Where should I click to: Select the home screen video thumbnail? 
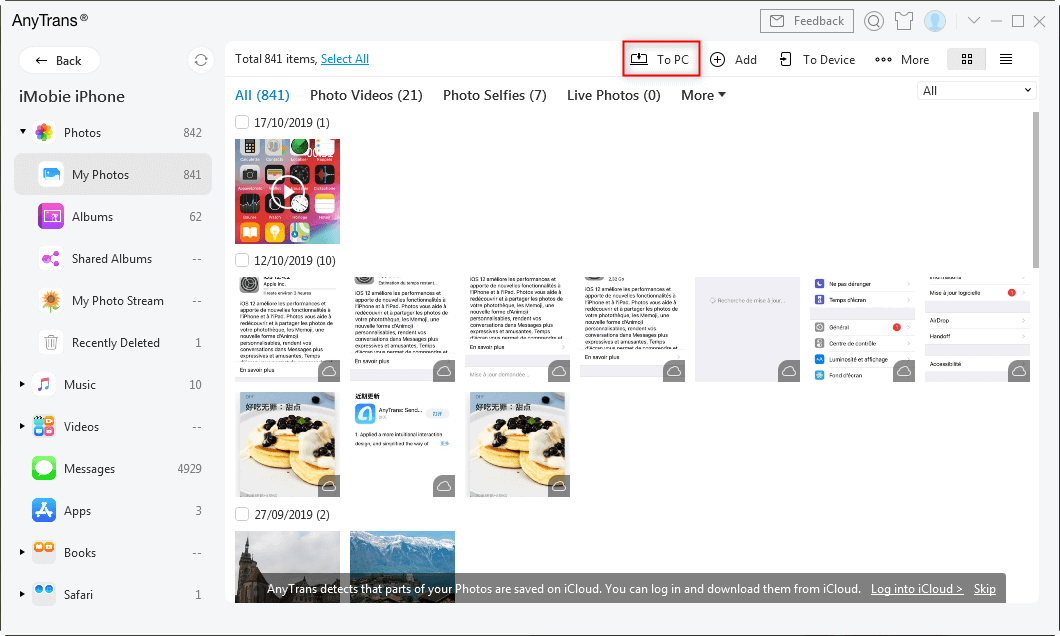[287, 191]
